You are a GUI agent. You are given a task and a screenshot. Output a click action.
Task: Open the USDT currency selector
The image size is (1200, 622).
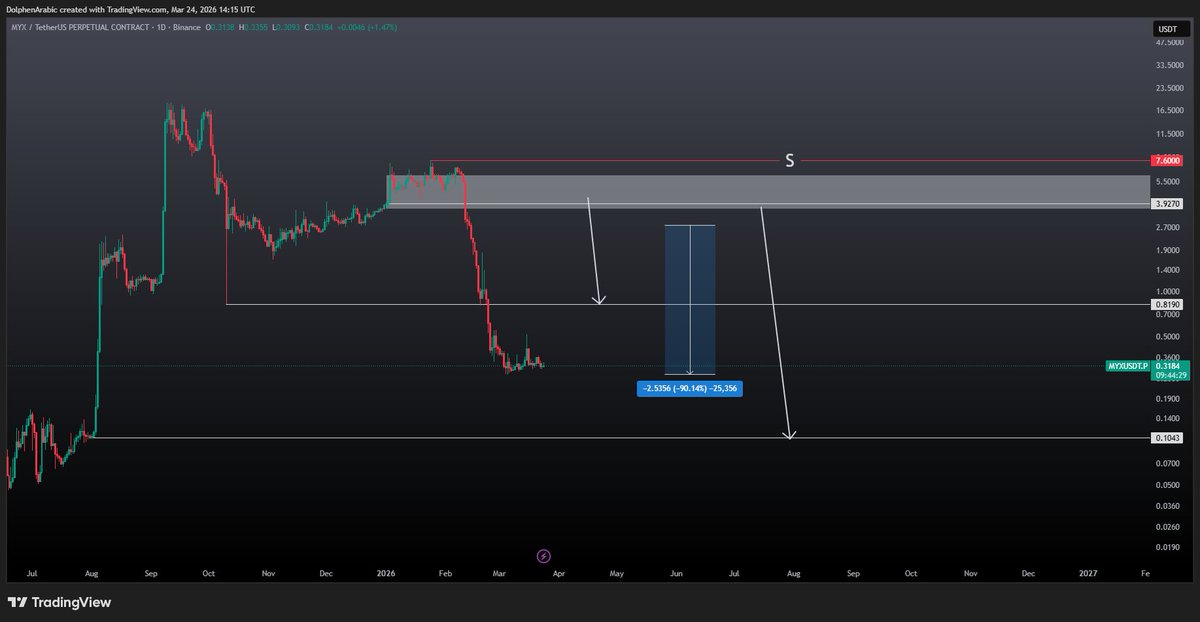(1167, 29)
